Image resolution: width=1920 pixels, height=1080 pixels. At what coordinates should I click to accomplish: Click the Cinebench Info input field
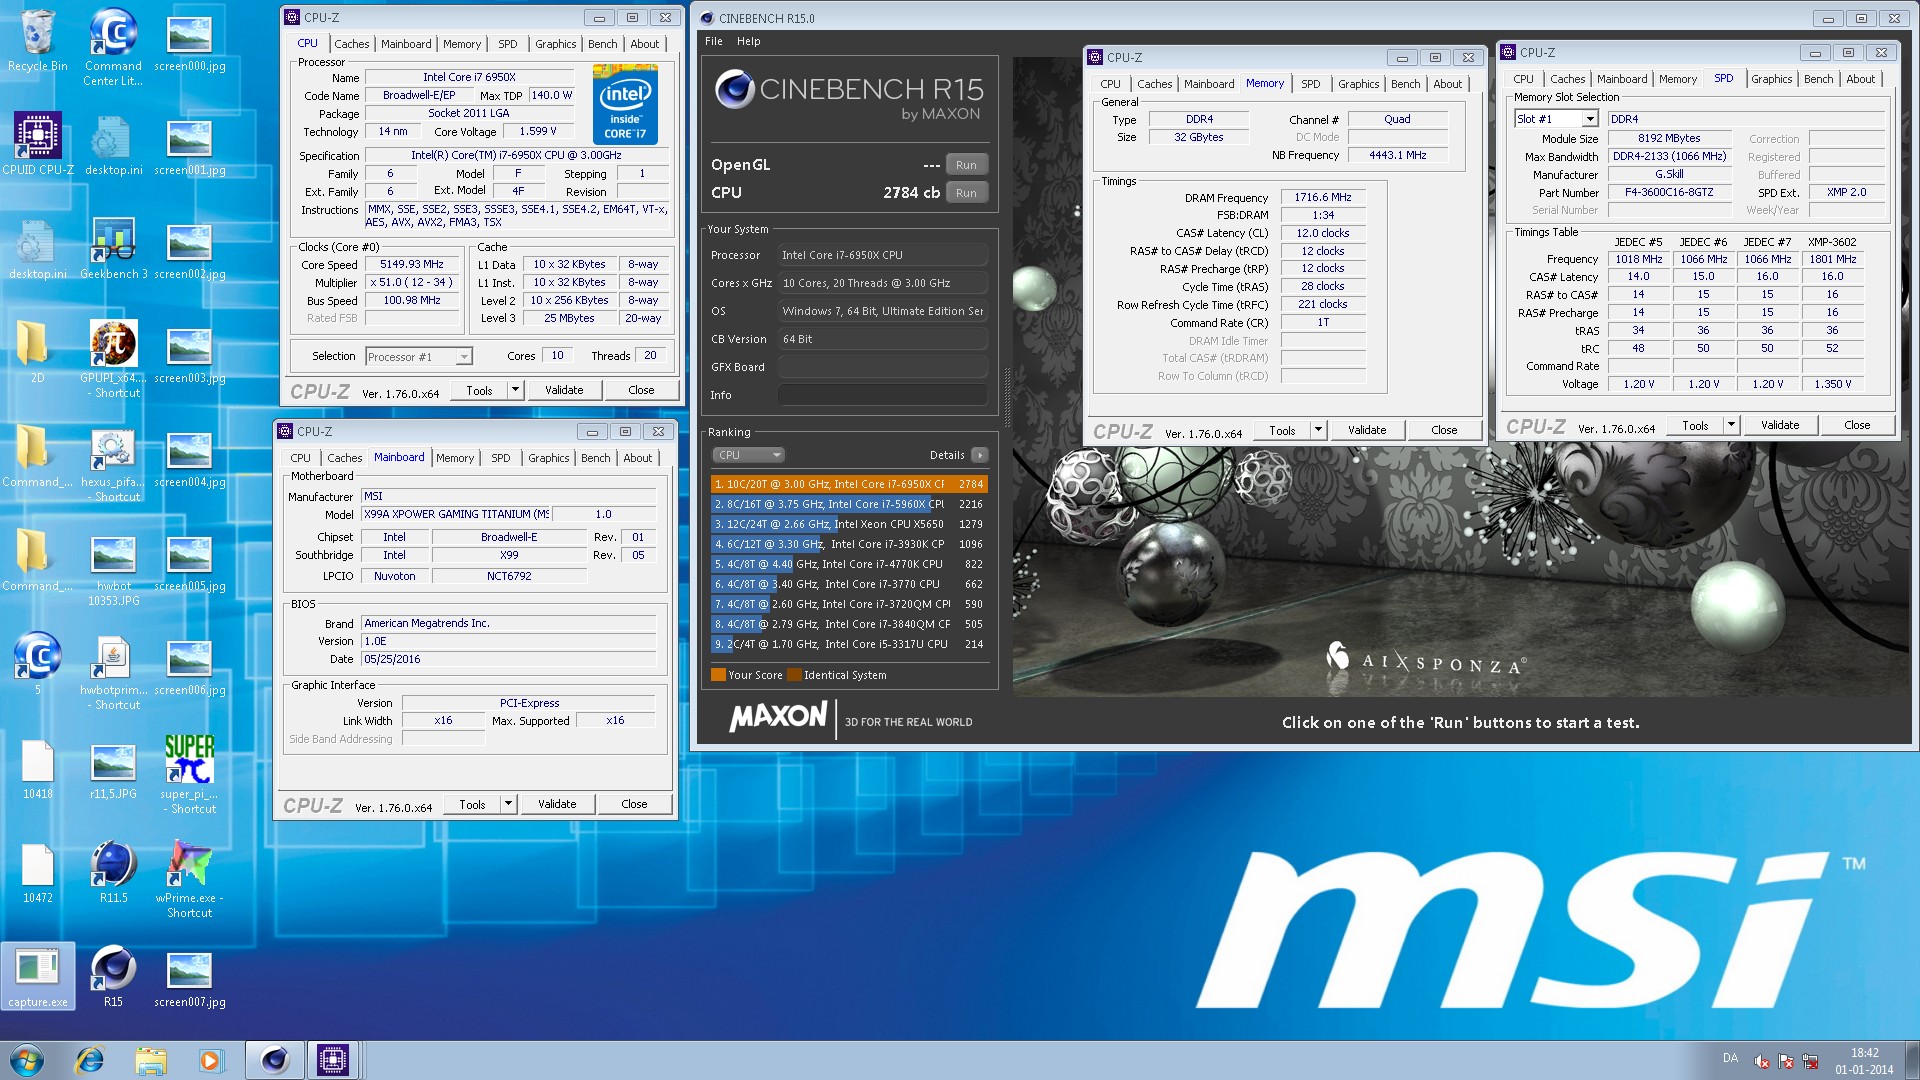click(882, 395)
